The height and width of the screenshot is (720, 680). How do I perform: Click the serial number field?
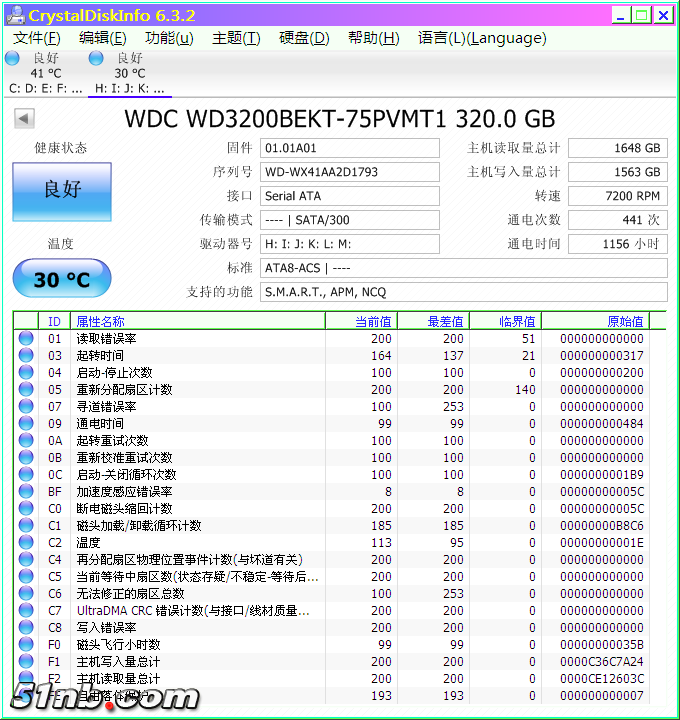coord(349,172)
